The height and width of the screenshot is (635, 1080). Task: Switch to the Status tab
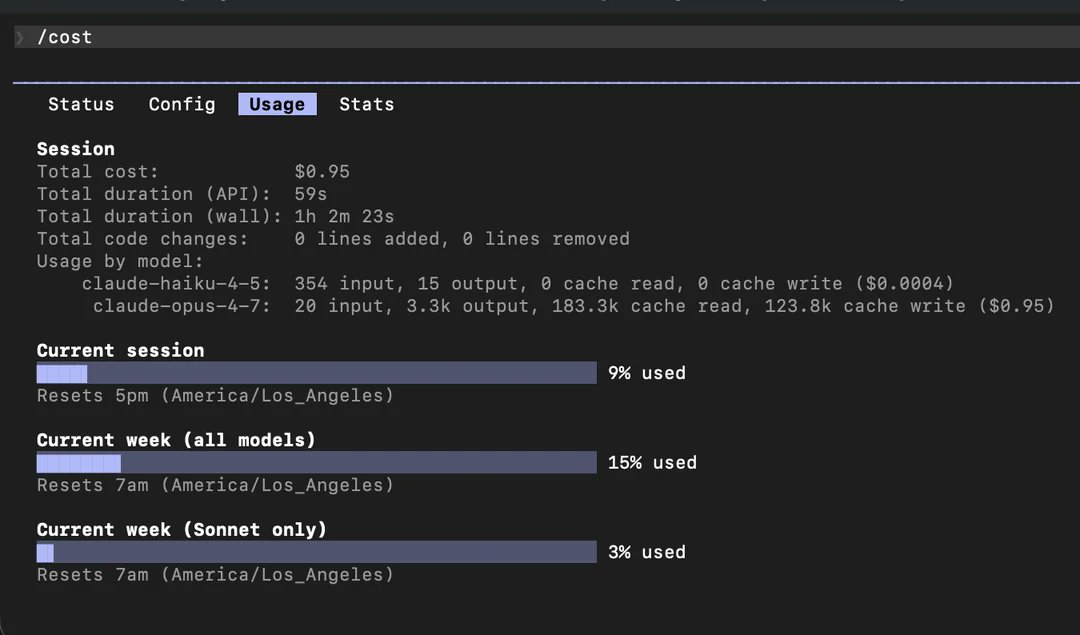(81, 104)
